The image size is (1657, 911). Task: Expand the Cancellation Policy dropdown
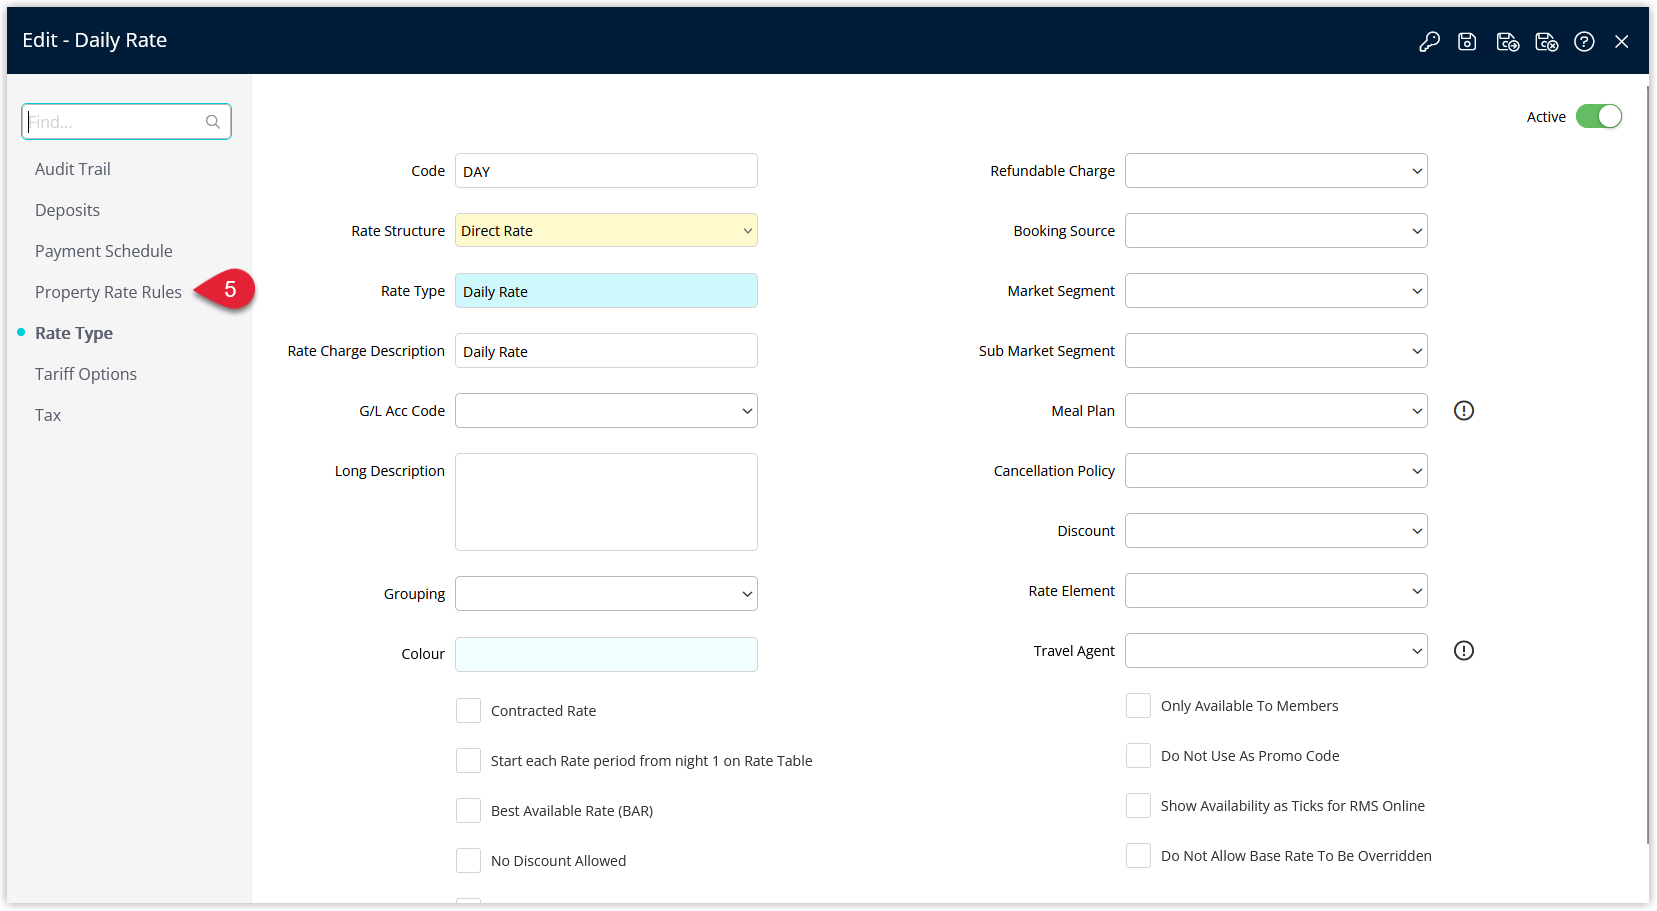pyautogui.click(x=1276, y=471)
